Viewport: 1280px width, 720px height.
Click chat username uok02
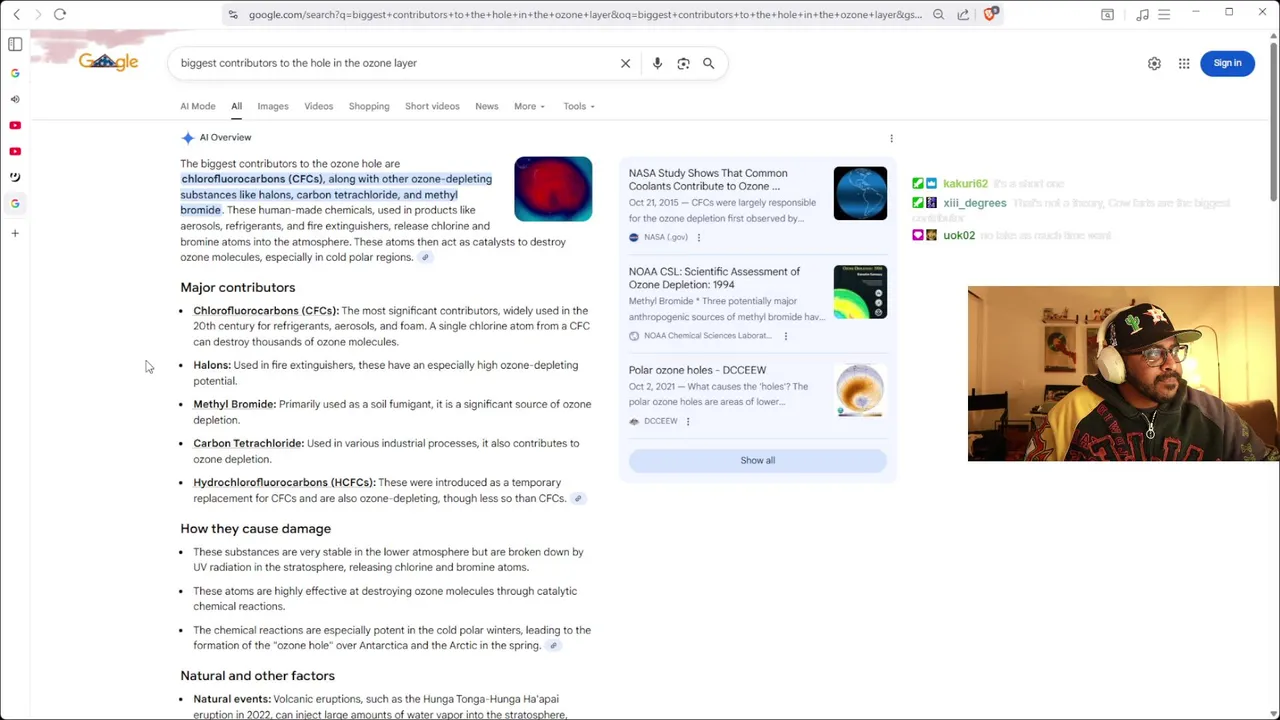tap(958, 236)
